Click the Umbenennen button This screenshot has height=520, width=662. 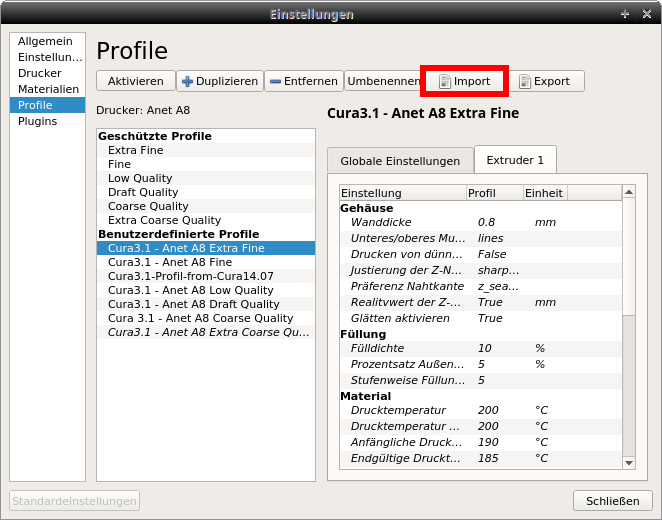383,81
